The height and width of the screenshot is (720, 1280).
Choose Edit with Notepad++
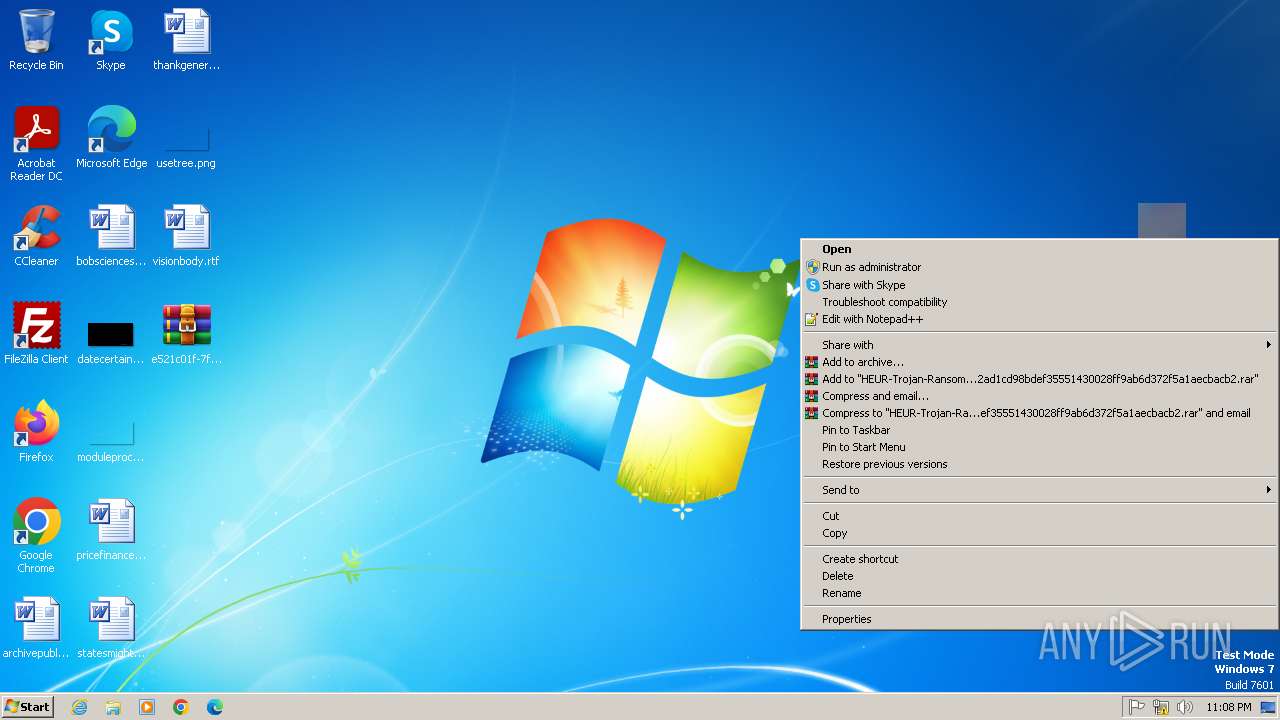[x=1039, y=319]
